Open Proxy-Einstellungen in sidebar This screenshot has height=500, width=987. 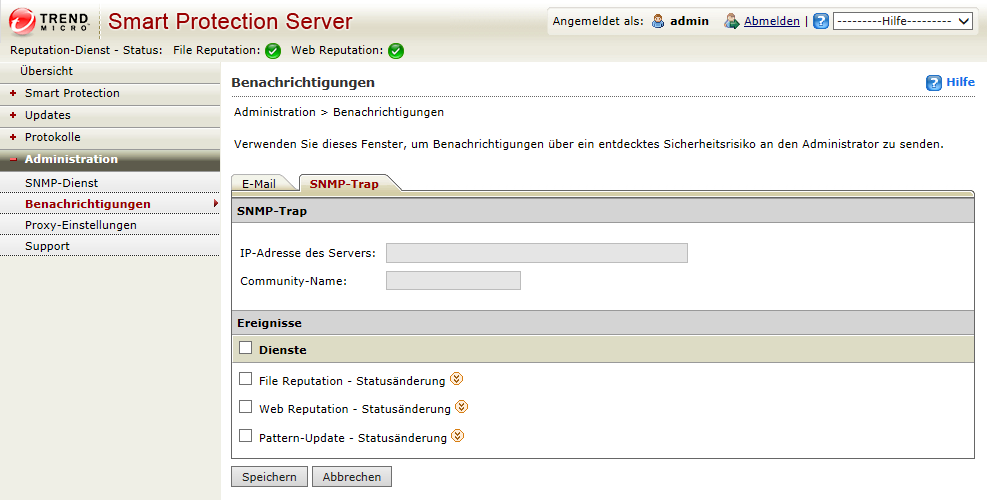(80, 225)
